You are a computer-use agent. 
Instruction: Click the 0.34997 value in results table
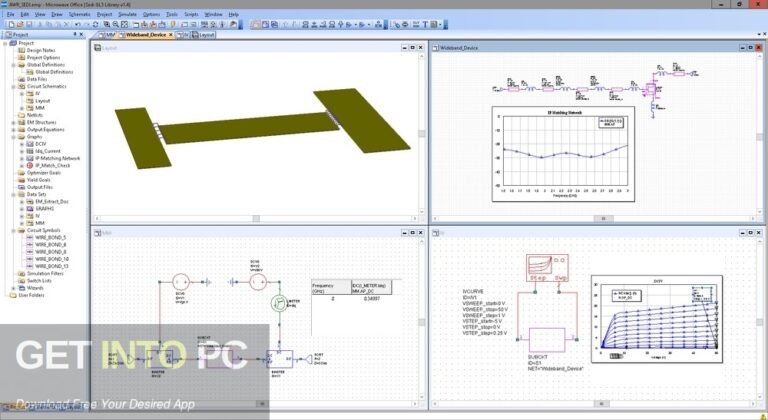click(372, 298)
